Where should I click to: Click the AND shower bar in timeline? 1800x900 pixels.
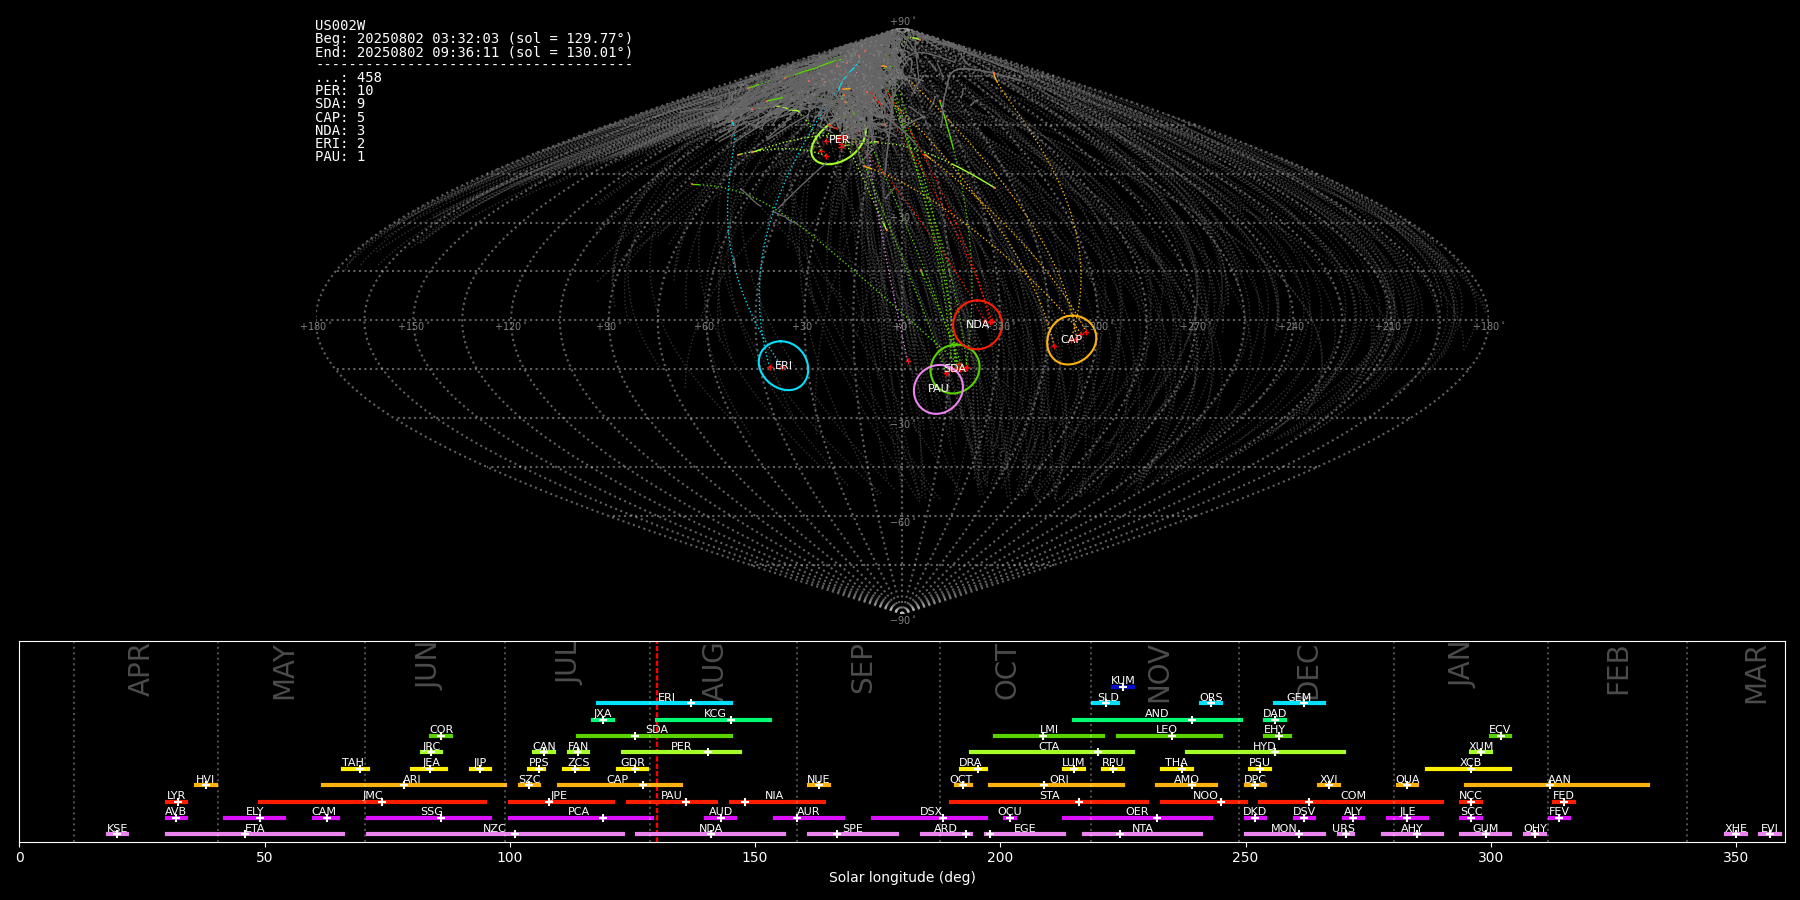click(1157, 720)
